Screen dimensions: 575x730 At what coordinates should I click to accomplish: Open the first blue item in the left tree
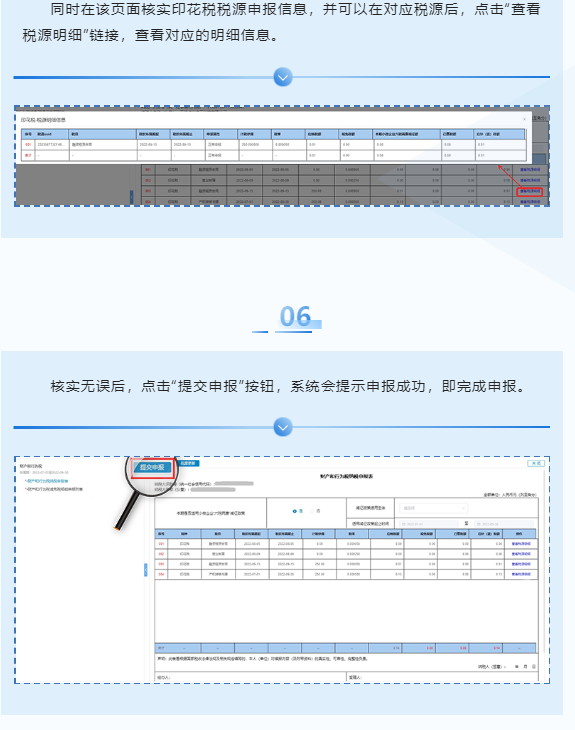click(x=47, y=481)
